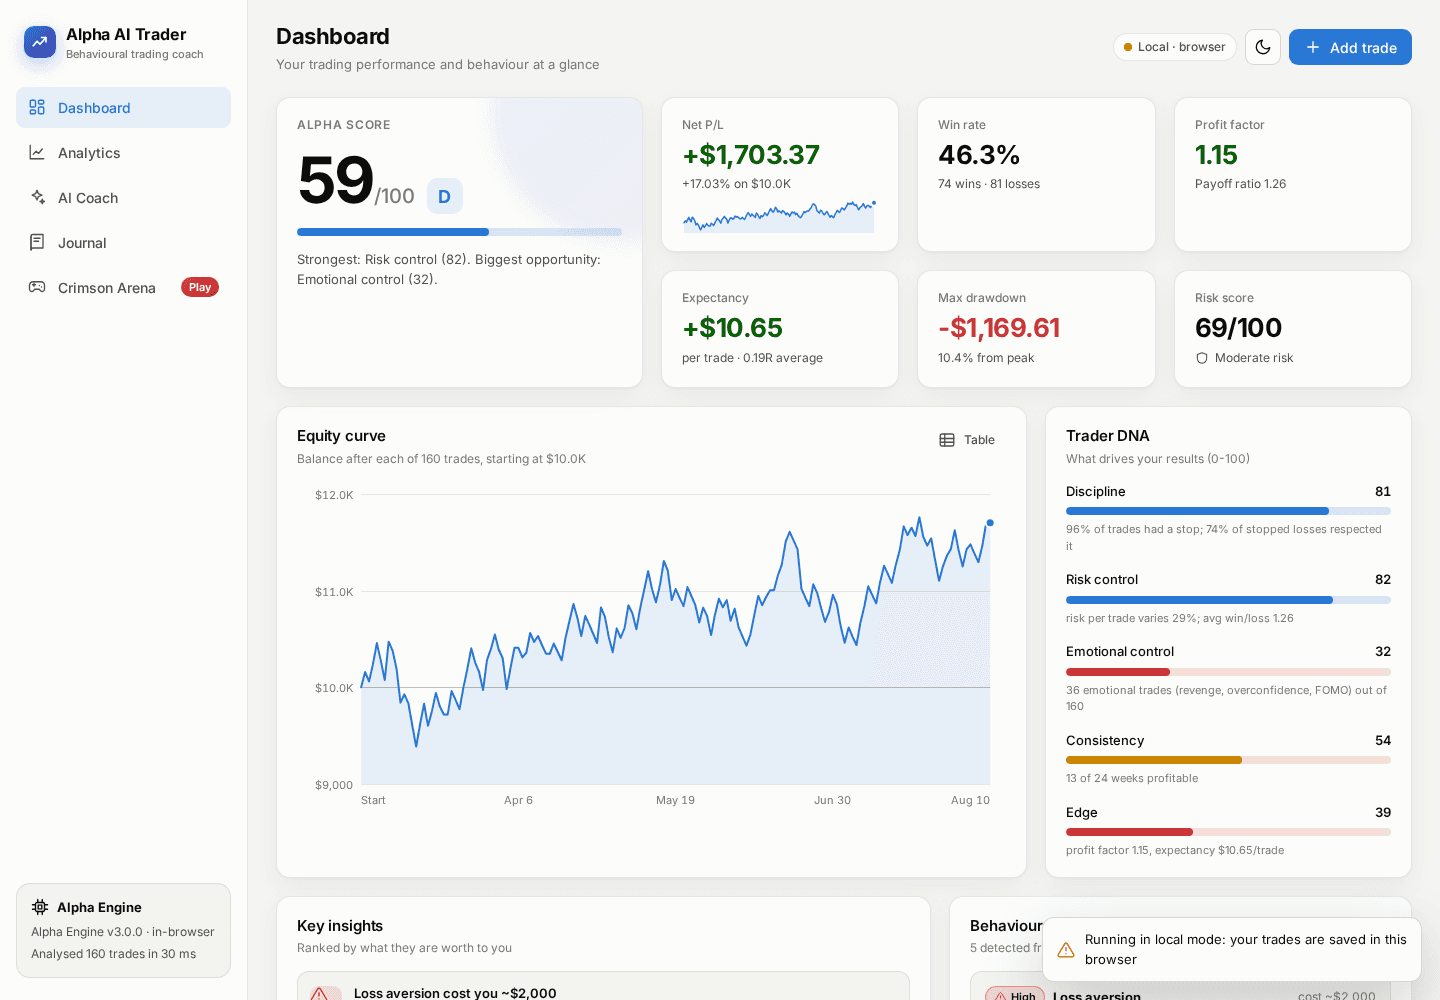Viewport: 1440px width, 1000px height.
Task: Click the red Play badge
Action: (x=200, y=288)
